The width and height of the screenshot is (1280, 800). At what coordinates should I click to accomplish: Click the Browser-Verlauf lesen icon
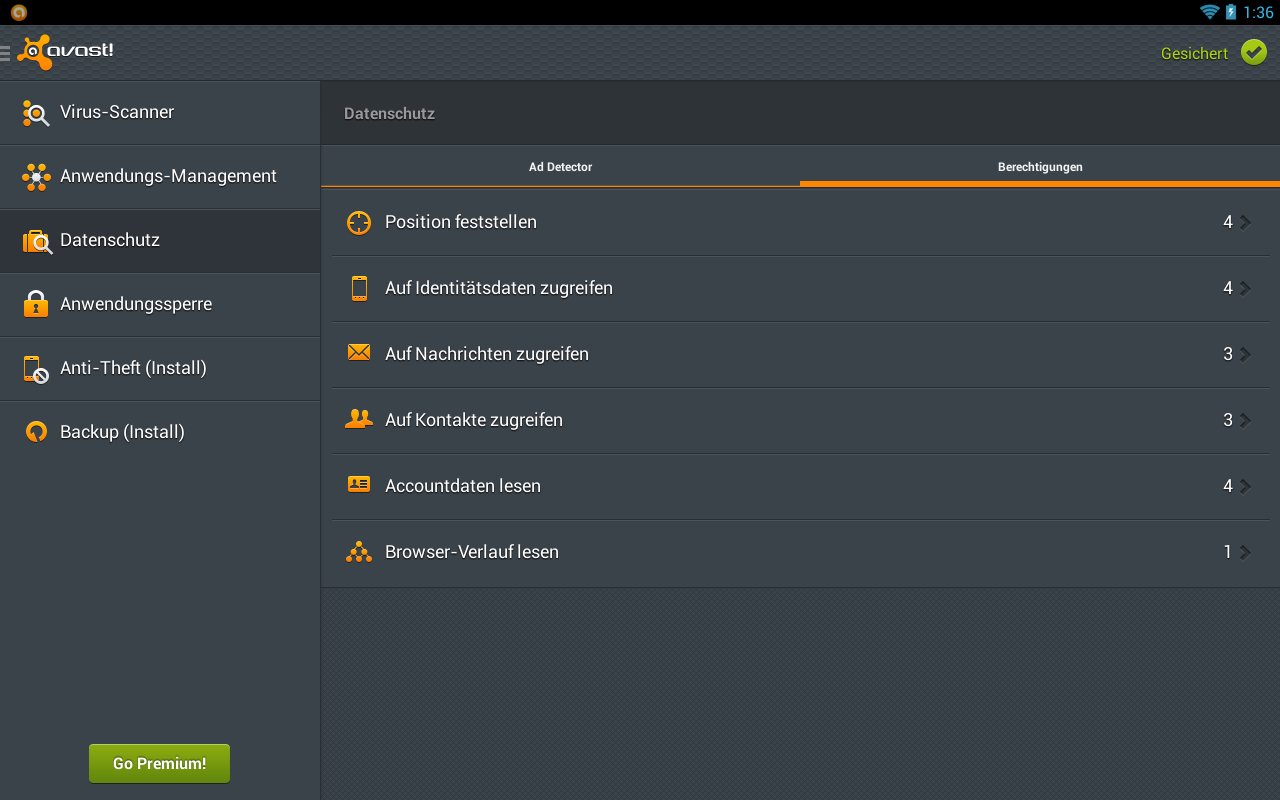pos(358,552)
